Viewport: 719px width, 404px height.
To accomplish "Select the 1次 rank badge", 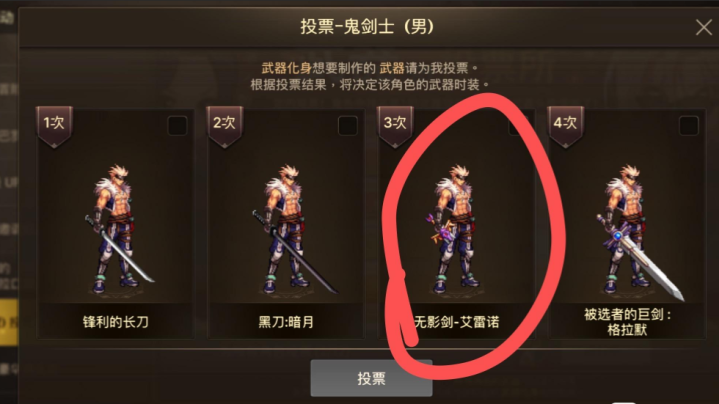I will [x=54, y=127].
